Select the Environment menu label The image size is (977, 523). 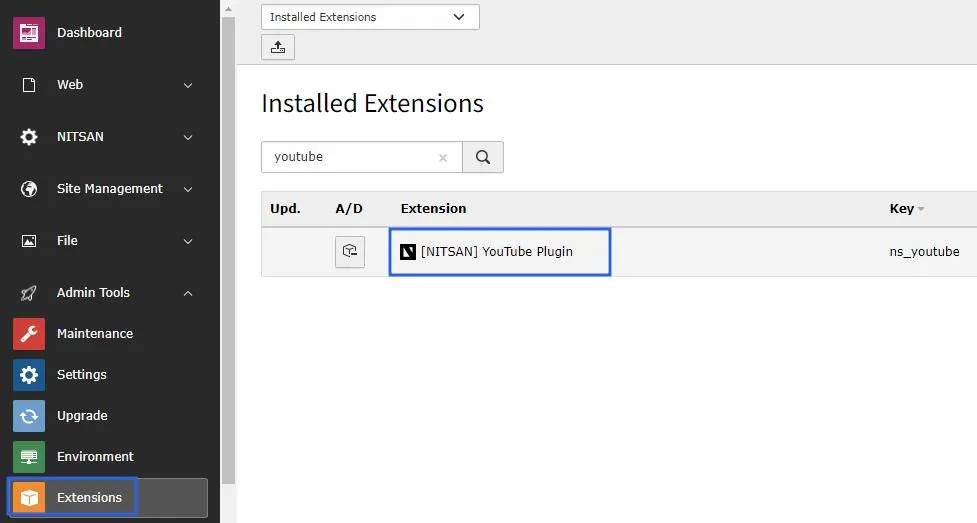pos(95,457)
